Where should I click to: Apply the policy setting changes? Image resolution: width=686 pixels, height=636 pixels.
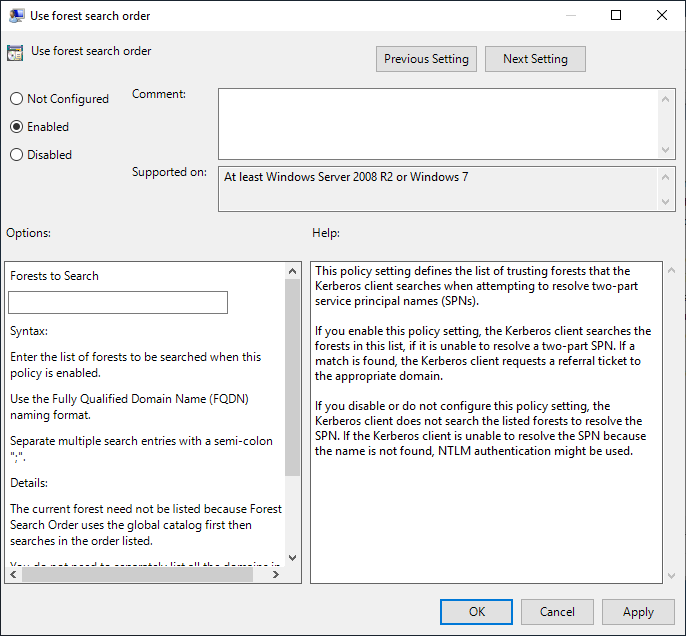pyautogui.click(x=638, y=612)
